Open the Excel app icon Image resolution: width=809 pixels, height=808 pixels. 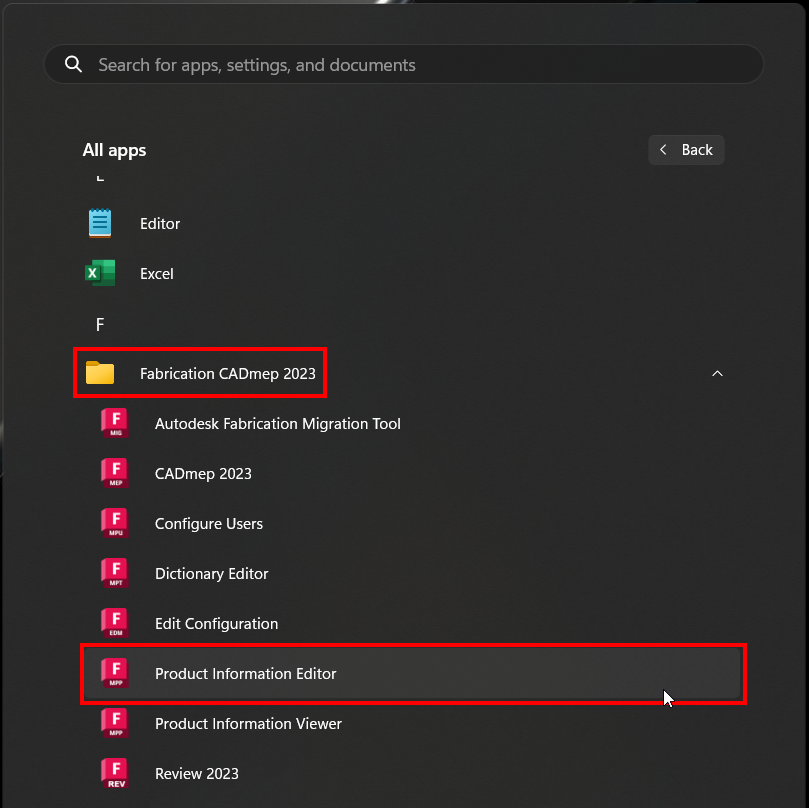pos(99,273)
